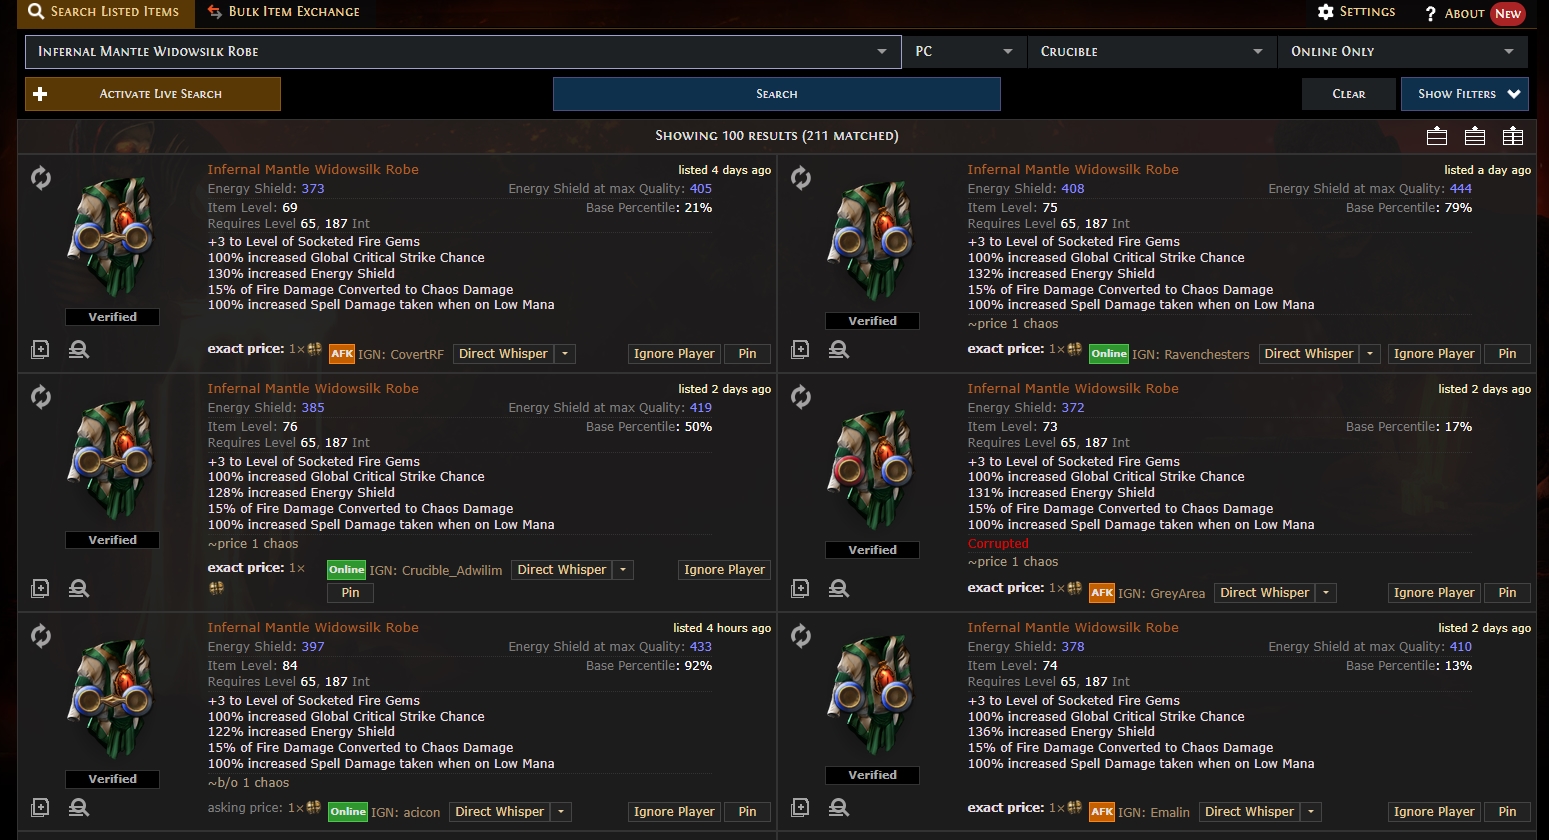This screenshot has height=840, width=1549.
Task: Open Settings via the gear icon
Action: (1326, 12)
